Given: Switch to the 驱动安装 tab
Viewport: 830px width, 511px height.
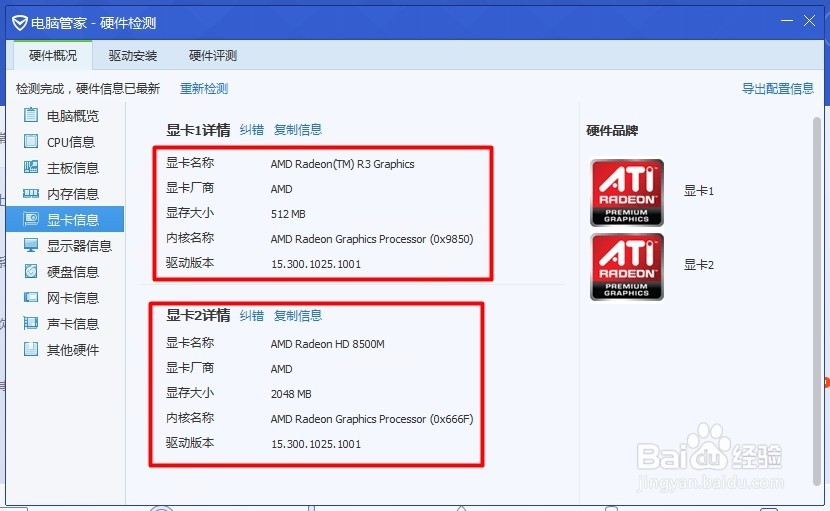Looking at the screenshot, I should click(x=133, y=55).
